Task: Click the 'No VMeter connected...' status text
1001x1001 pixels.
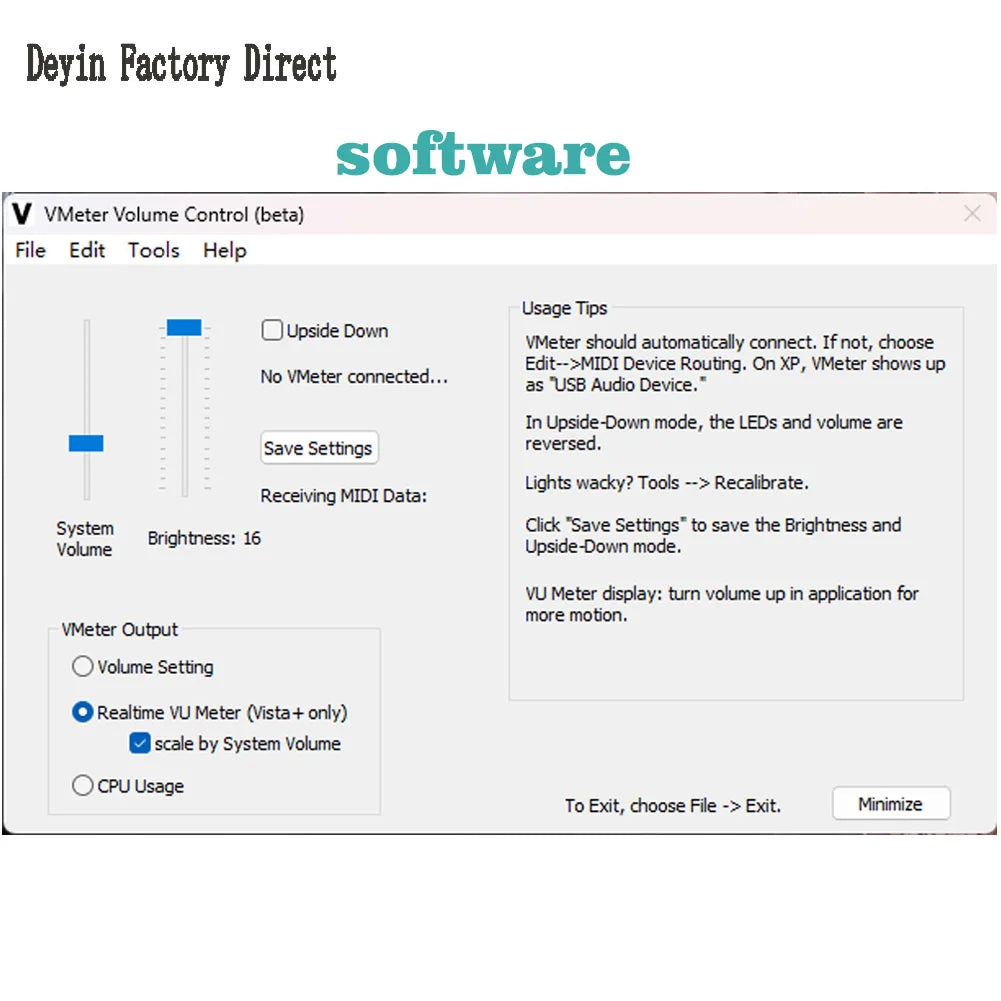Action: tap(354, 377)
